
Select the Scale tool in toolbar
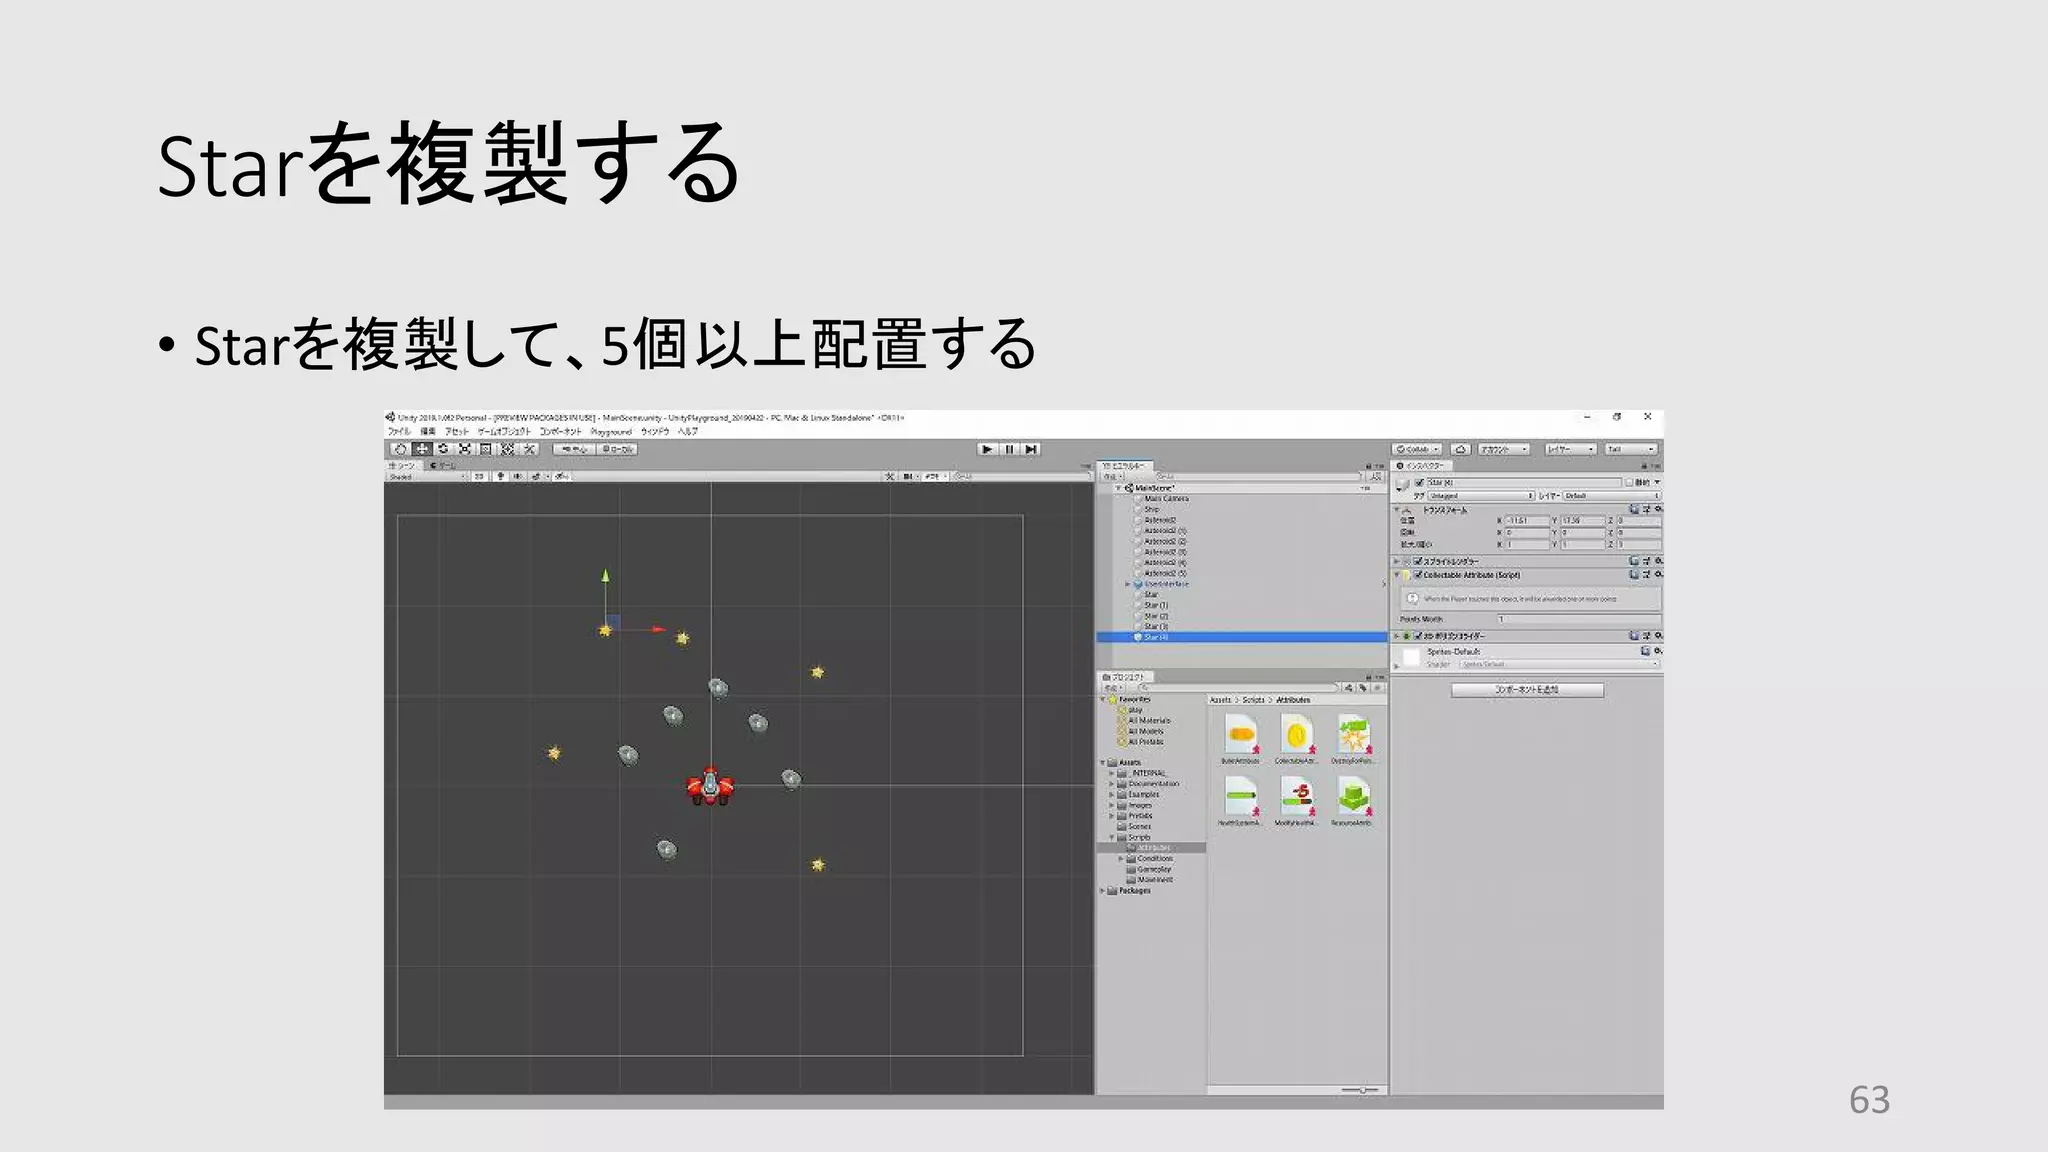[465, 449]
